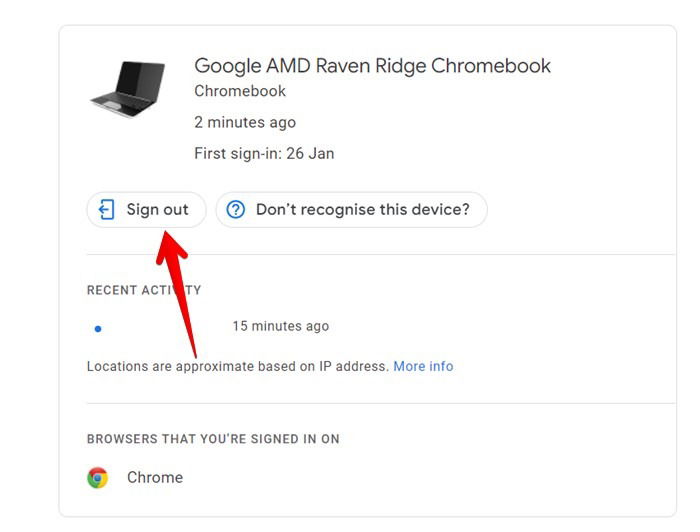The height and width of the screenshot is (532, 700).
Task: Click the Recent Activity section heading
Action: (x=143, y=290)
